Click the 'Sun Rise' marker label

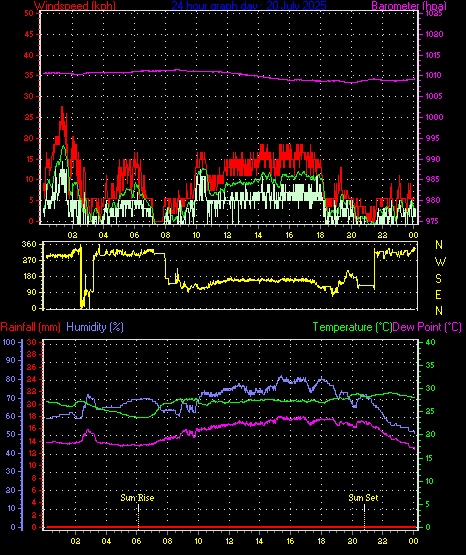pos(137,498)
